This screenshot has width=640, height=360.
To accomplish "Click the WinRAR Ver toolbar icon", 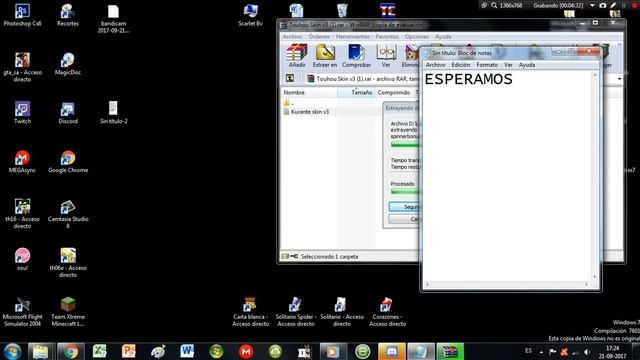I will point(386,56).
